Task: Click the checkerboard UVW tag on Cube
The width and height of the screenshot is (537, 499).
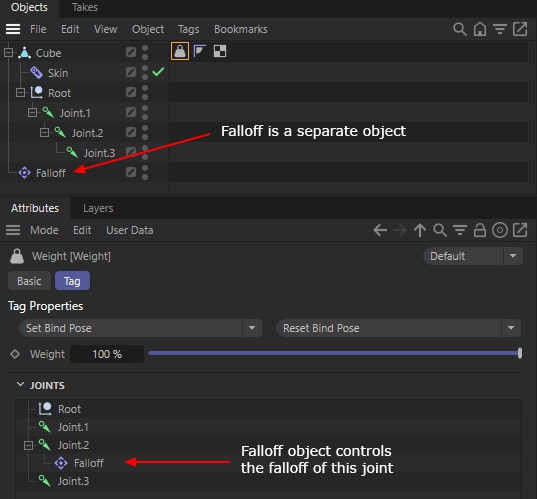Action: click(x=220, y=51)
